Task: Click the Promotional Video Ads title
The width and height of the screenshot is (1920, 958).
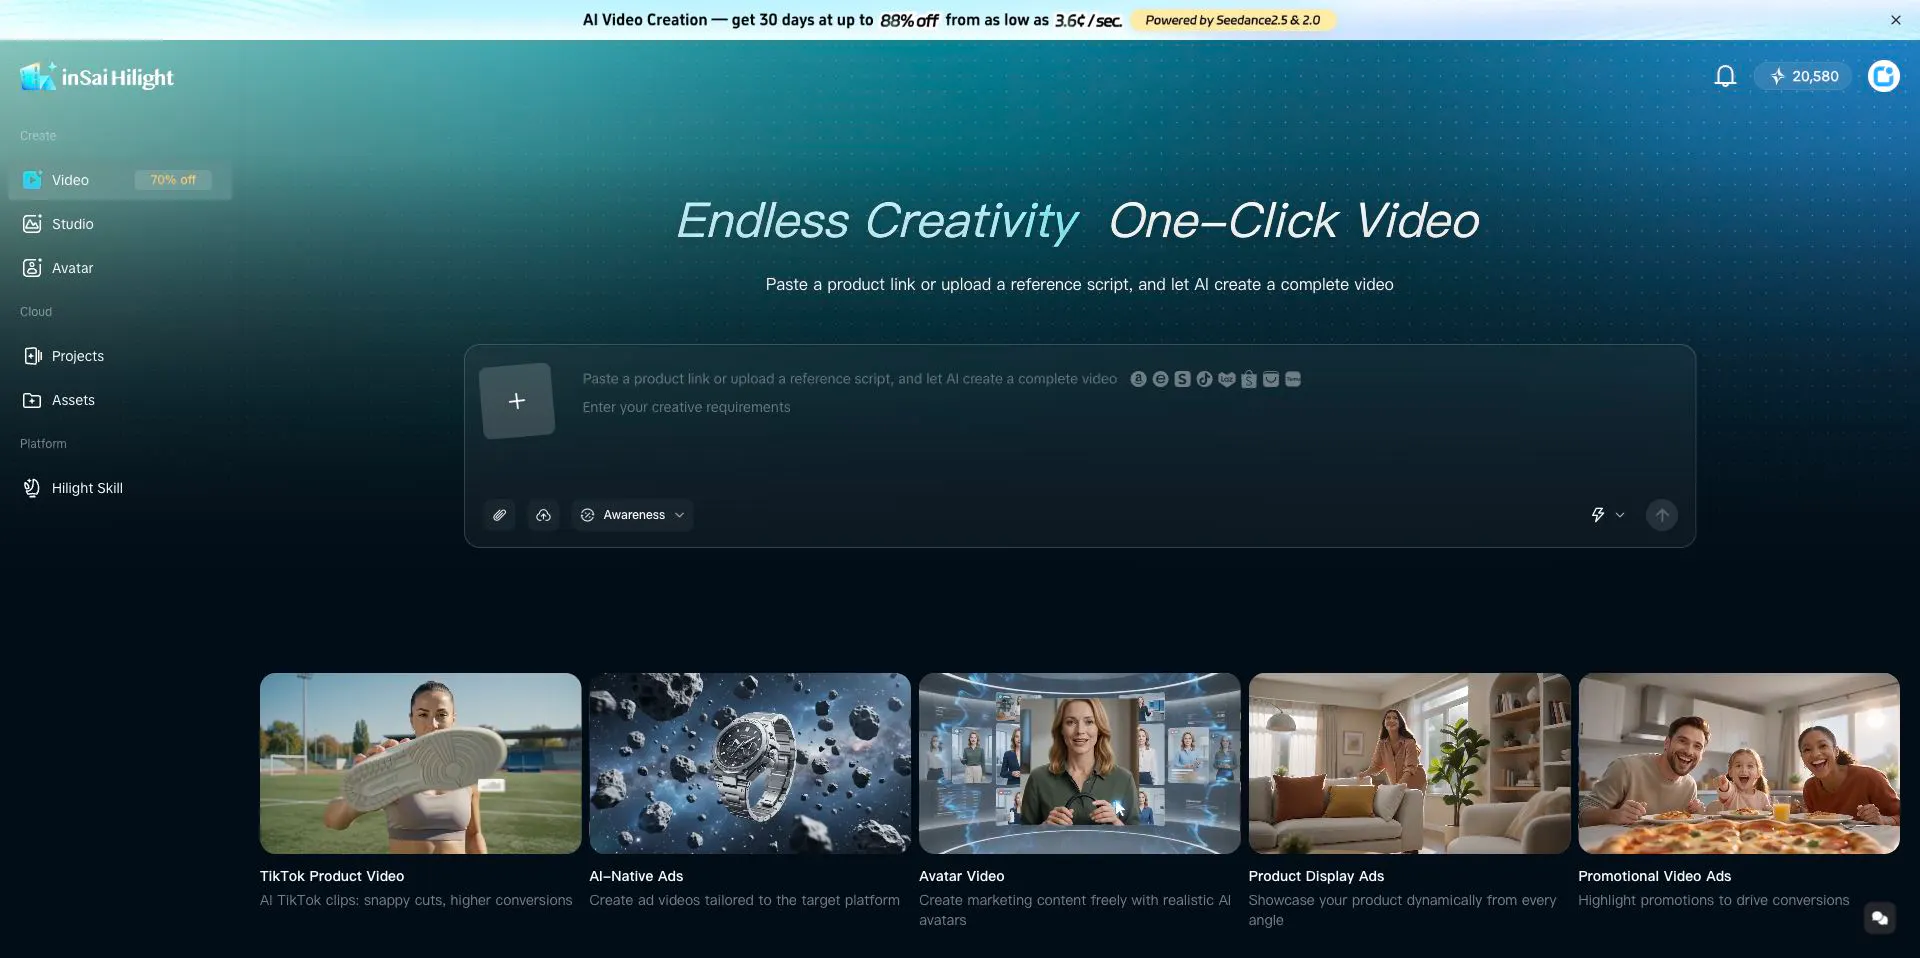Action: tap(1654, 876)
